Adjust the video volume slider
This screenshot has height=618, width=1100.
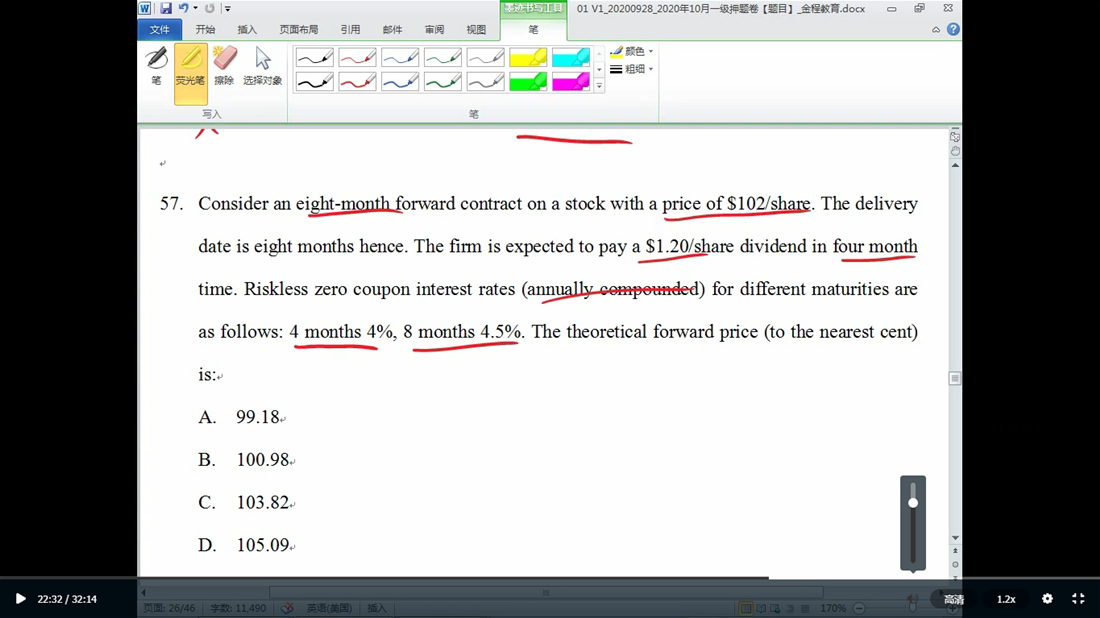click(913, 523)
